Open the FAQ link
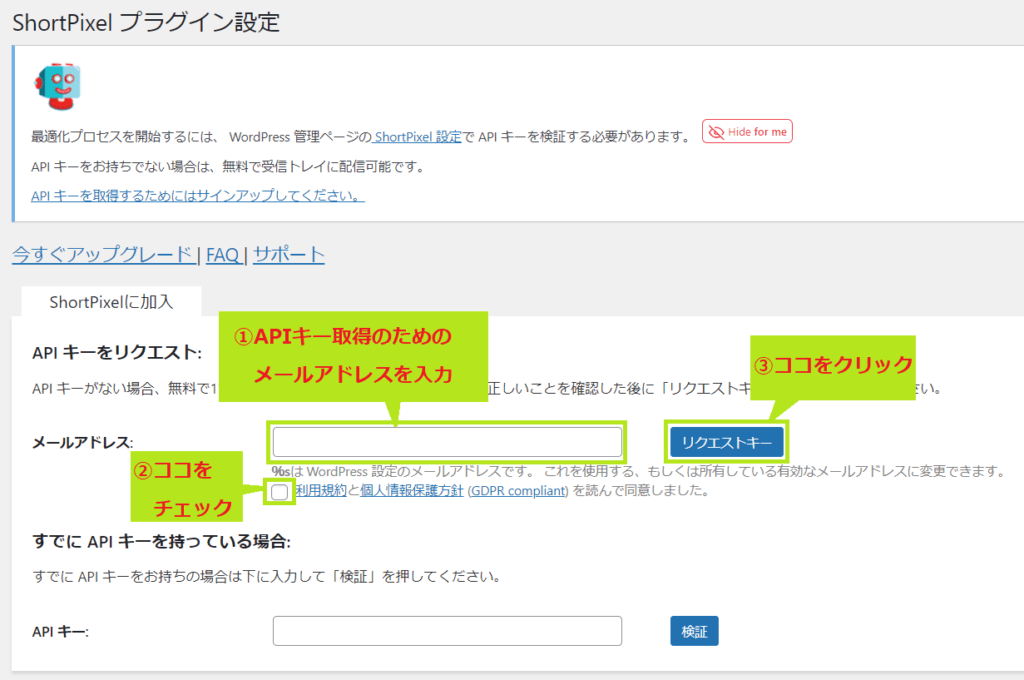 point(222,255)
